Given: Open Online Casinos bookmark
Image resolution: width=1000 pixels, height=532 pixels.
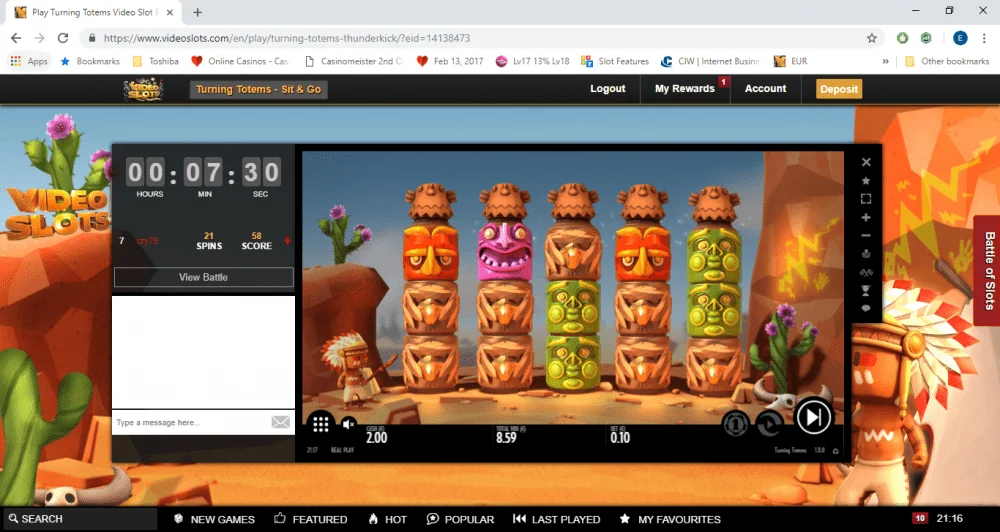Looking at the screenshot, I should coord(240,61).
